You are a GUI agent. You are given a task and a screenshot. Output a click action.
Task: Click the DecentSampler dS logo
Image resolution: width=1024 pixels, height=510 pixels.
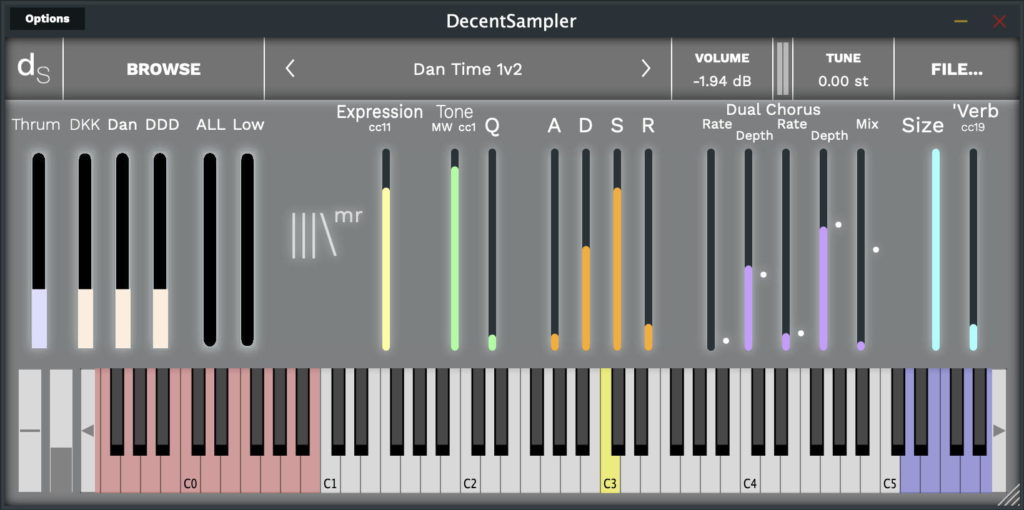33,69
